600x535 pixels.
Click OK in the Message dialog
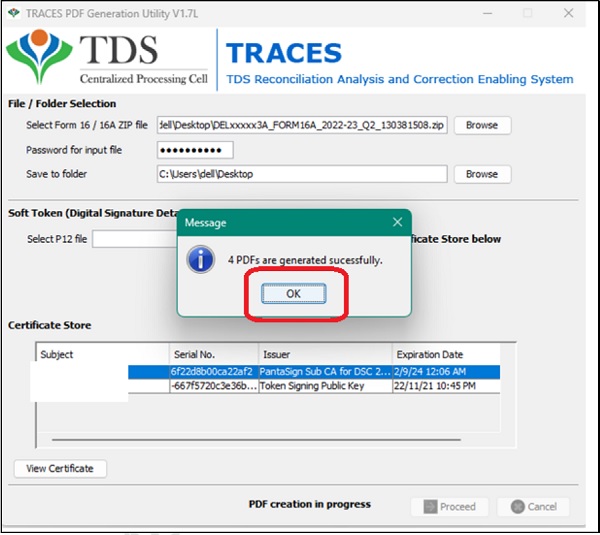pos(293,294)
